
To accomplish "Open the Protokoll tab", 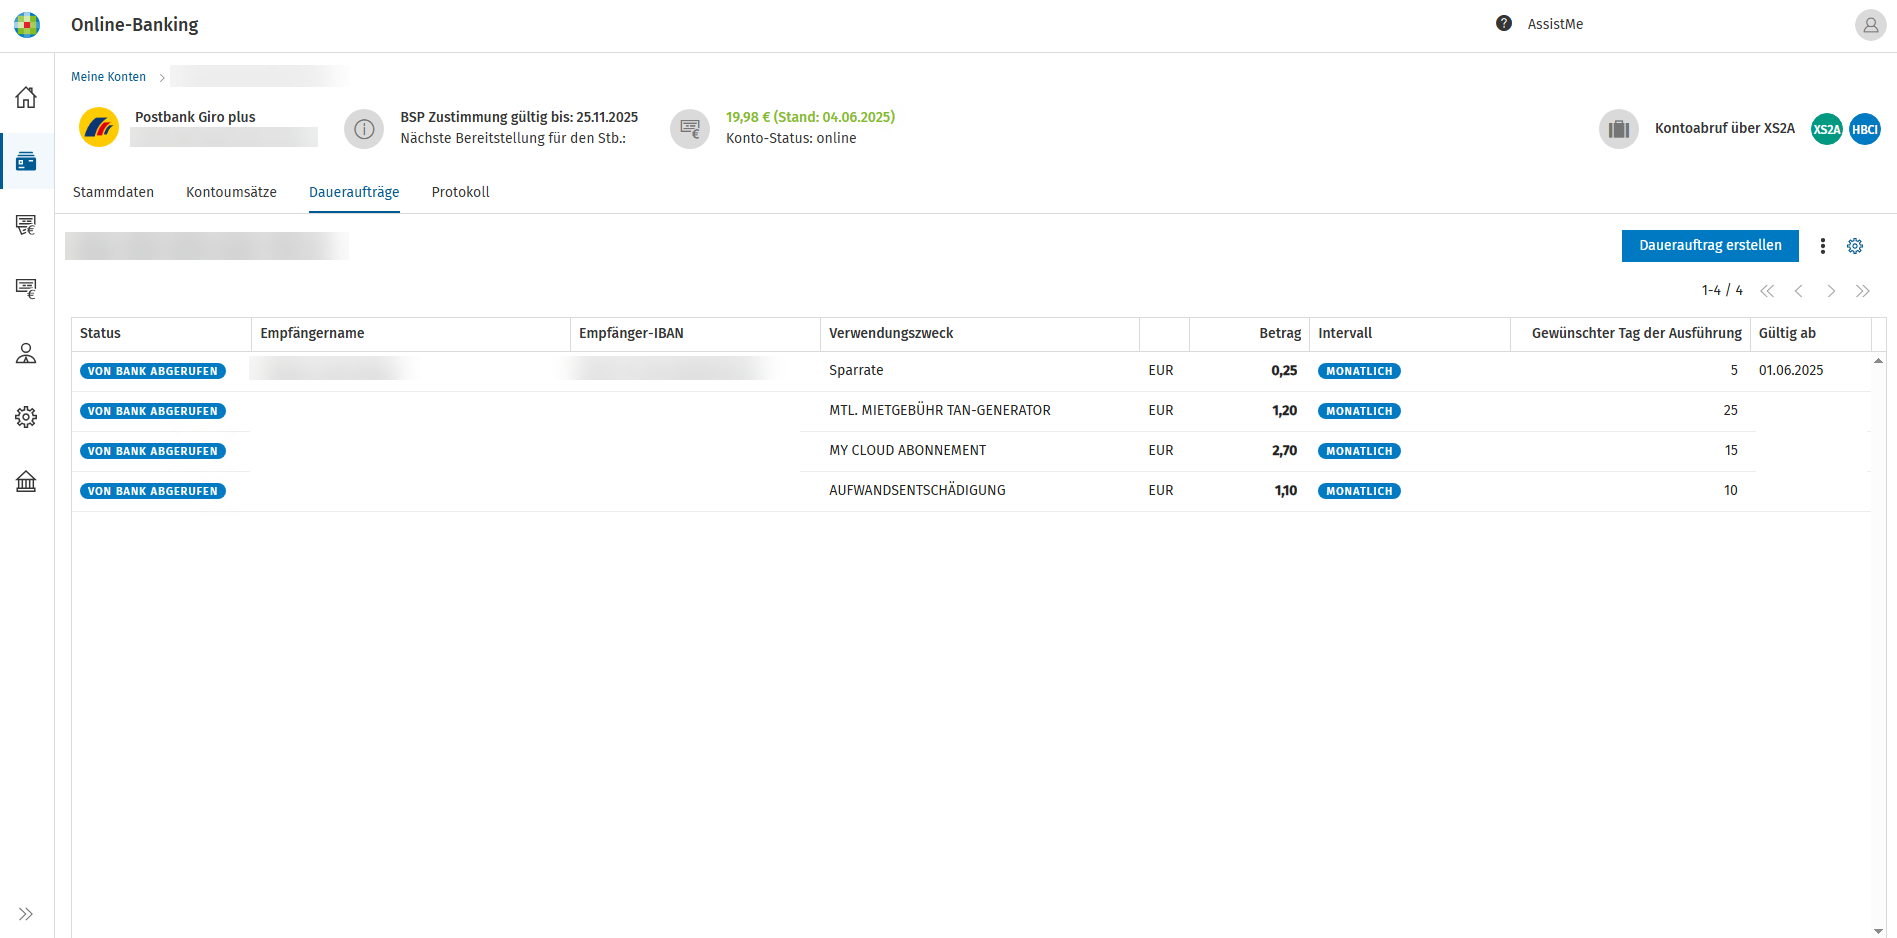I will coord(460,192).
